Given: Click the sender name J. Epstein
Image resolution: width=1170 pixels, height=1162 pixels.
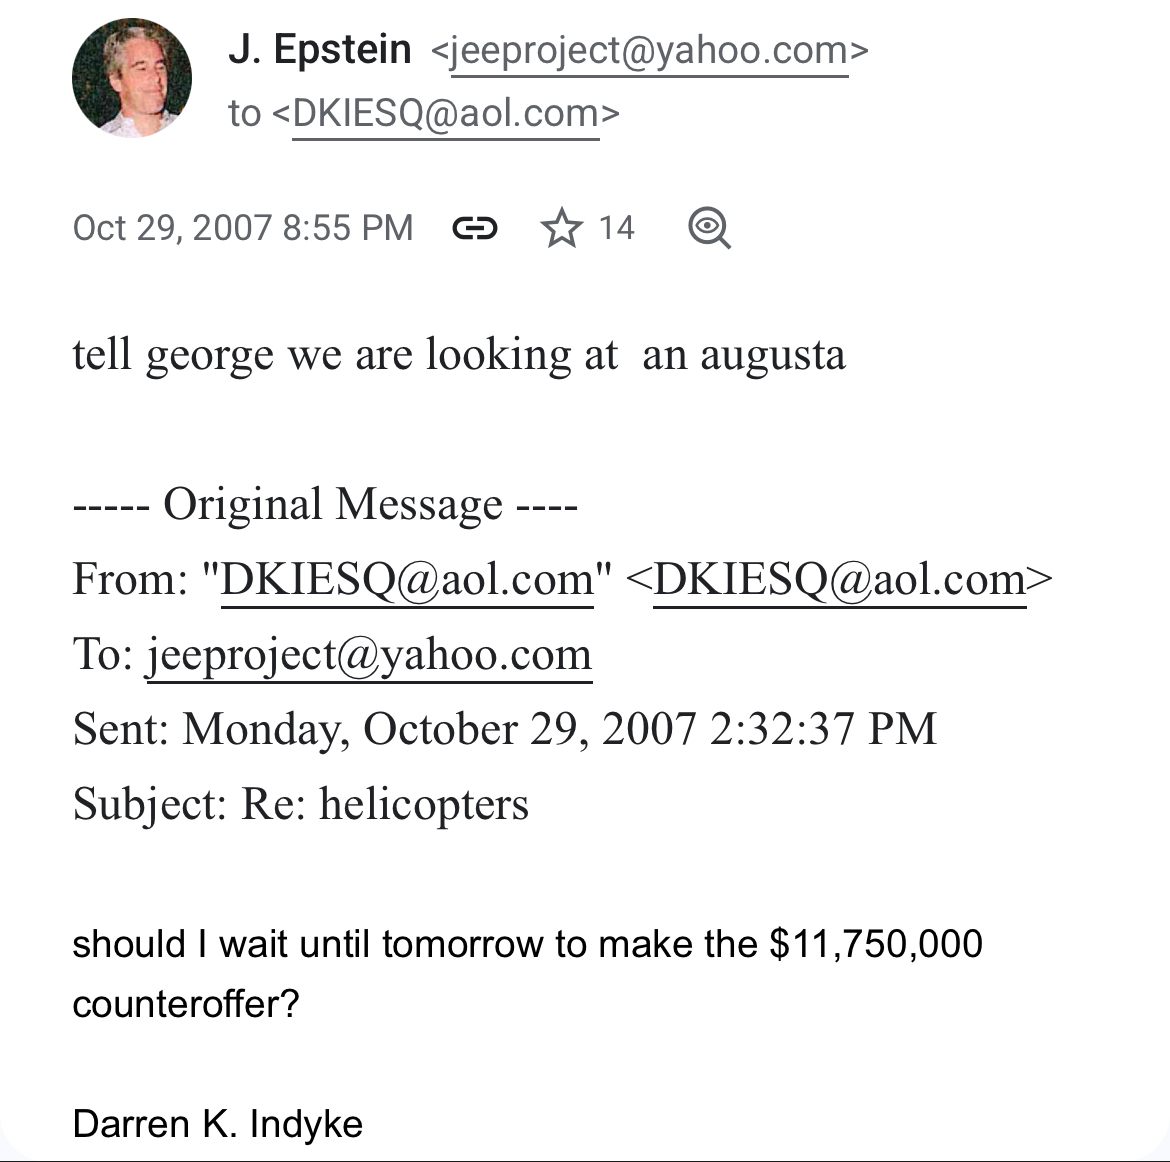Looking at the screenshot, I should click(319, 49).
